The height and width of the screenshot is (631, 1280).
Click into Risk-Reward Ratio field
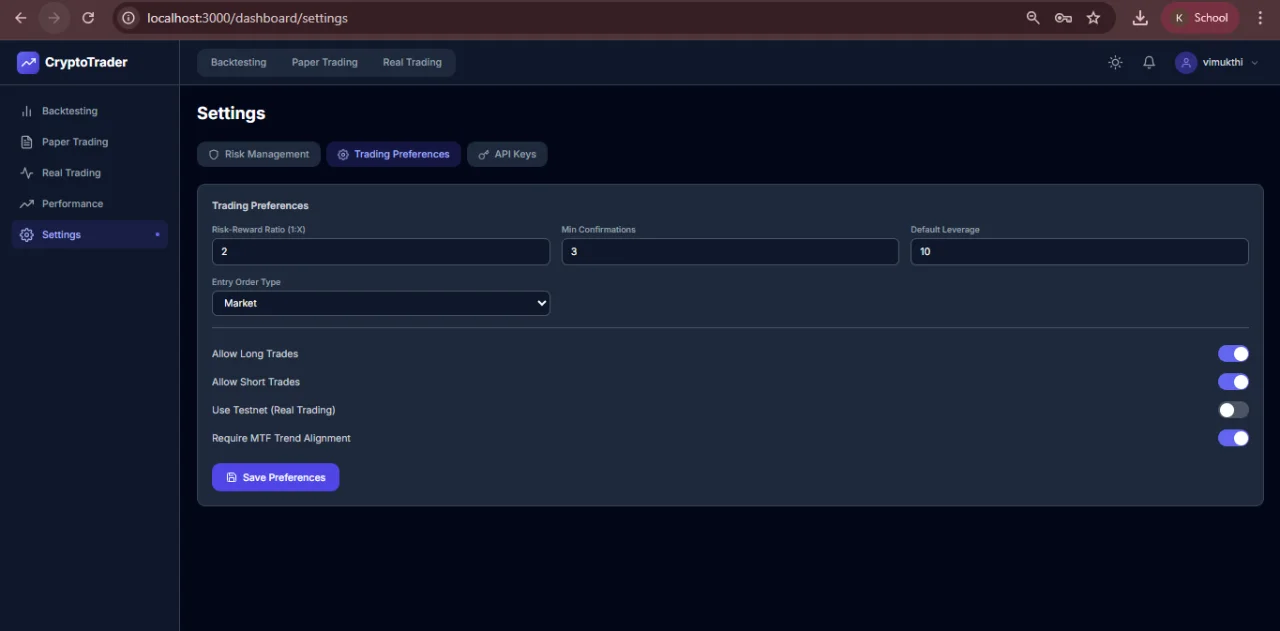pos(381,252)
